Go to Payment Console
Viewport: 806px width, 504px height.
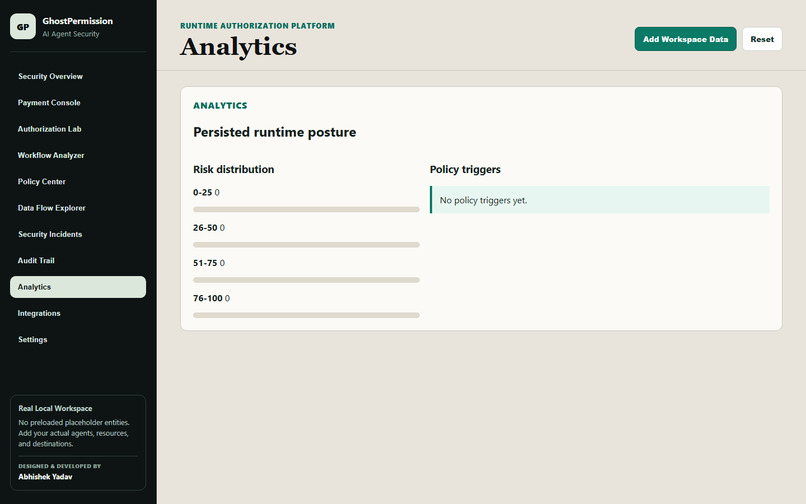78,102
